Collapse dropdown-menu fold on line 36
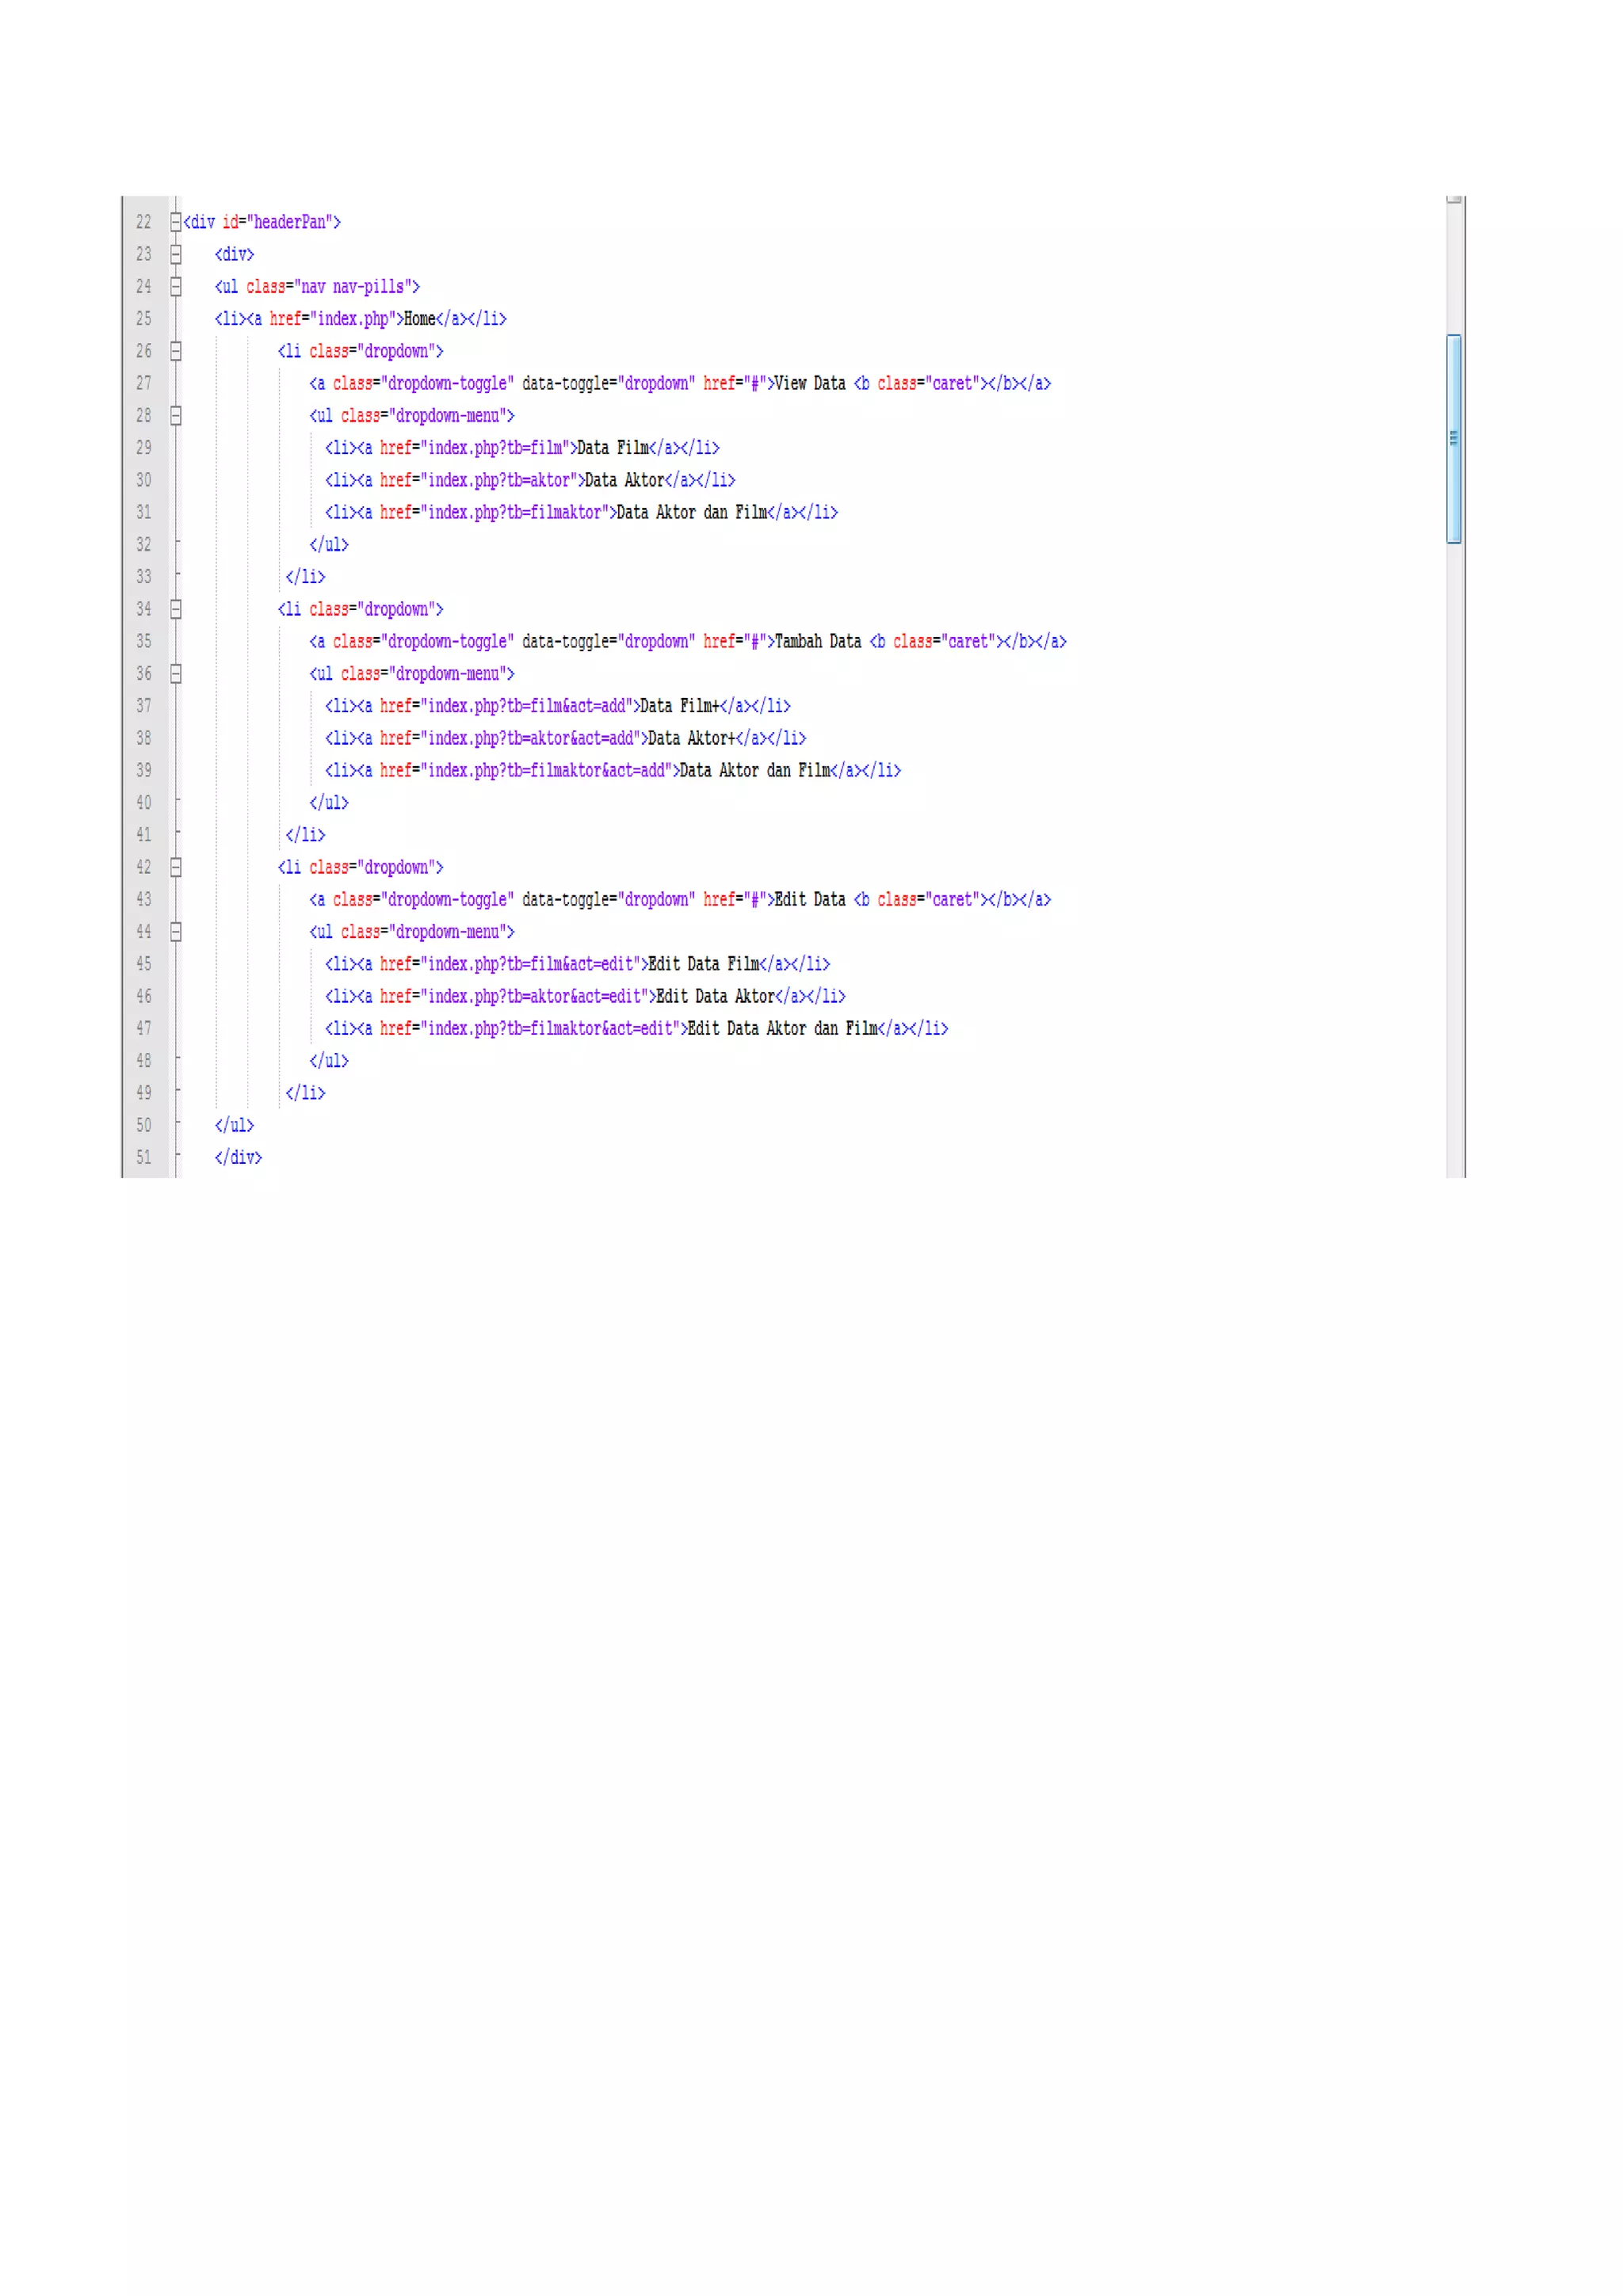The width and height of the screenshot is (1623, 2296). point(175,674)
